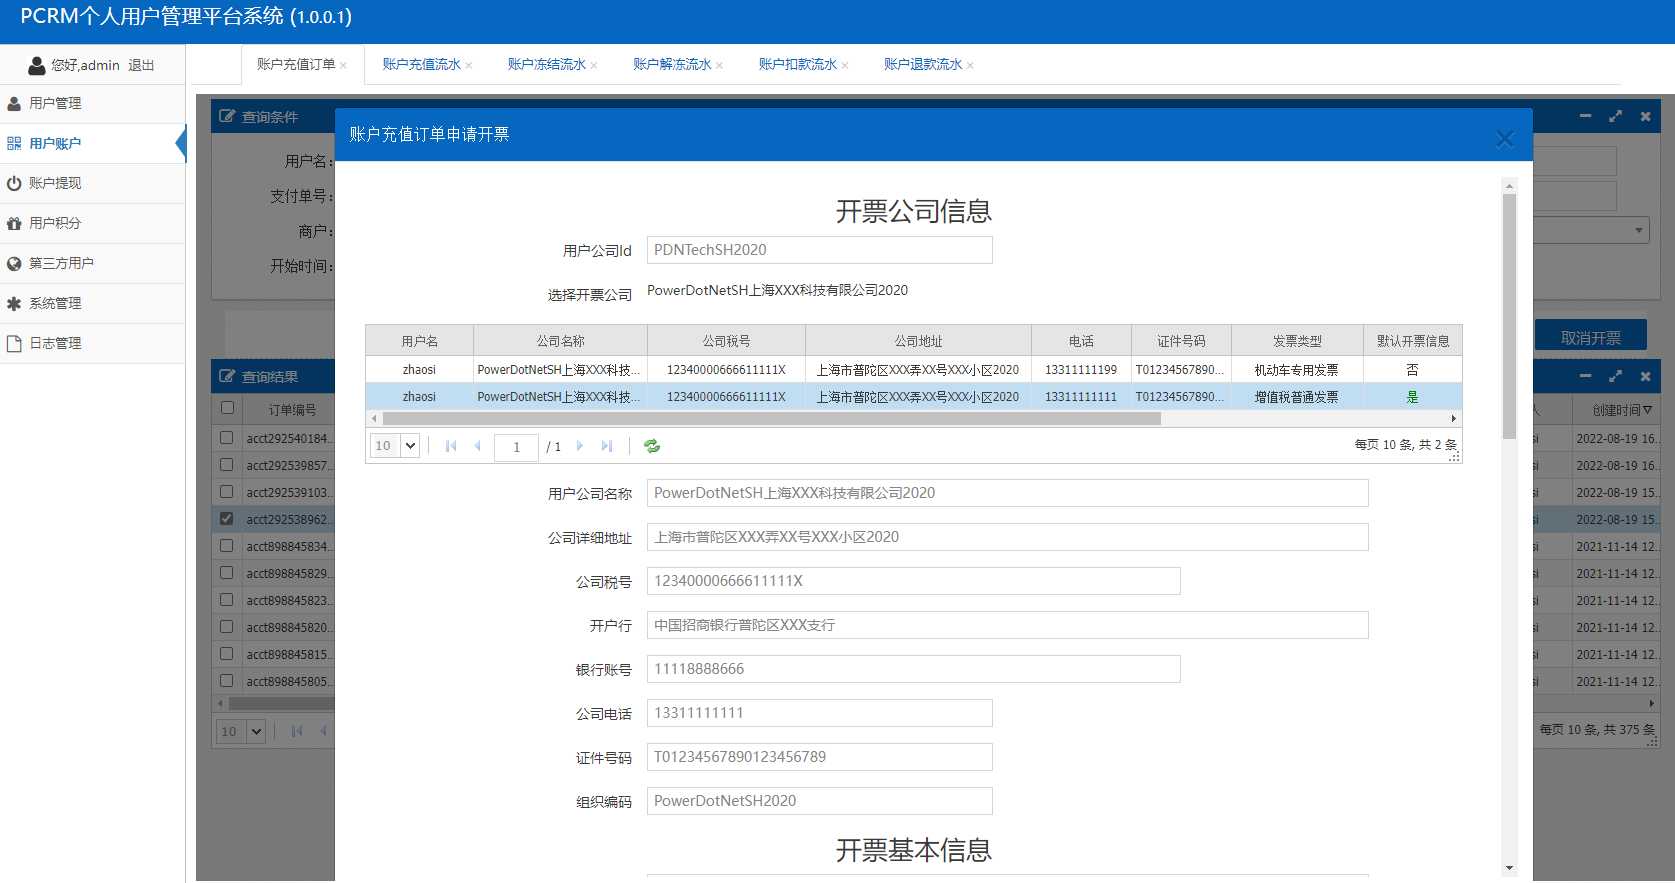This screenshot has height=883, width=1675.
Task: Click the 退出 logout link
Action: click(x=141, y=65)
